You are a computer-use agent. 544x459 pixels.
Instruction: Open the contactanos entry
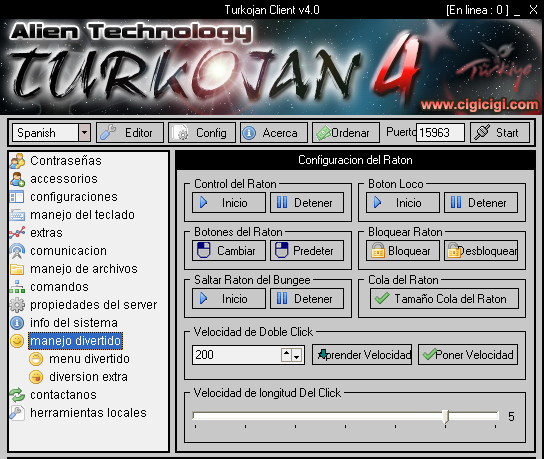pyautogui.click(x=63, y=395)
